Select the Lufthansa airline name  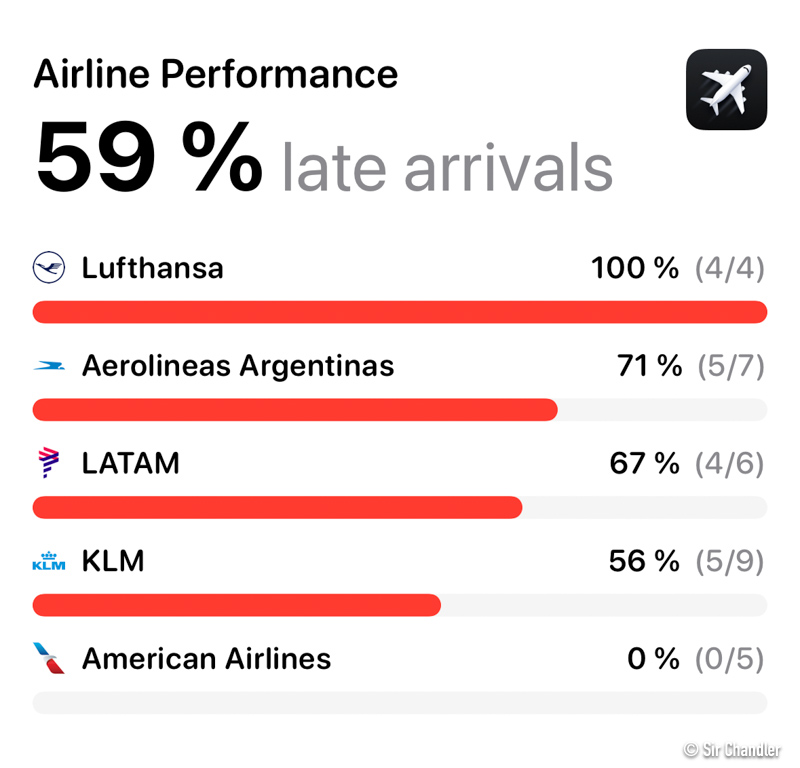152,268
